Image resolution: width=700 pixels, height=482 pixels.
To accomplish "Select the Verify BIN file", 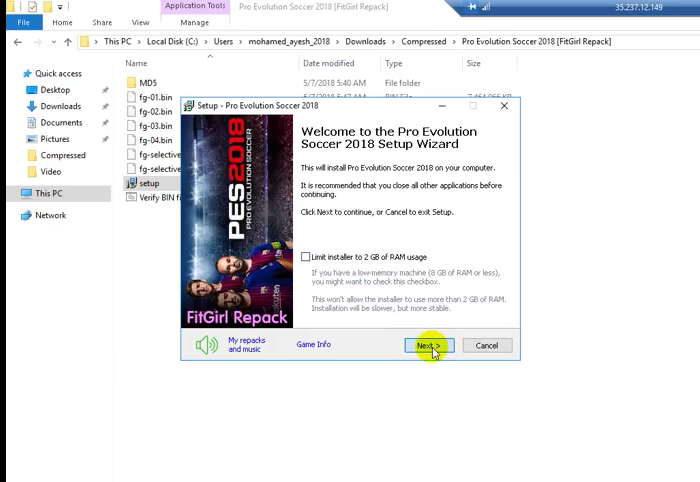I will point(159,197).
